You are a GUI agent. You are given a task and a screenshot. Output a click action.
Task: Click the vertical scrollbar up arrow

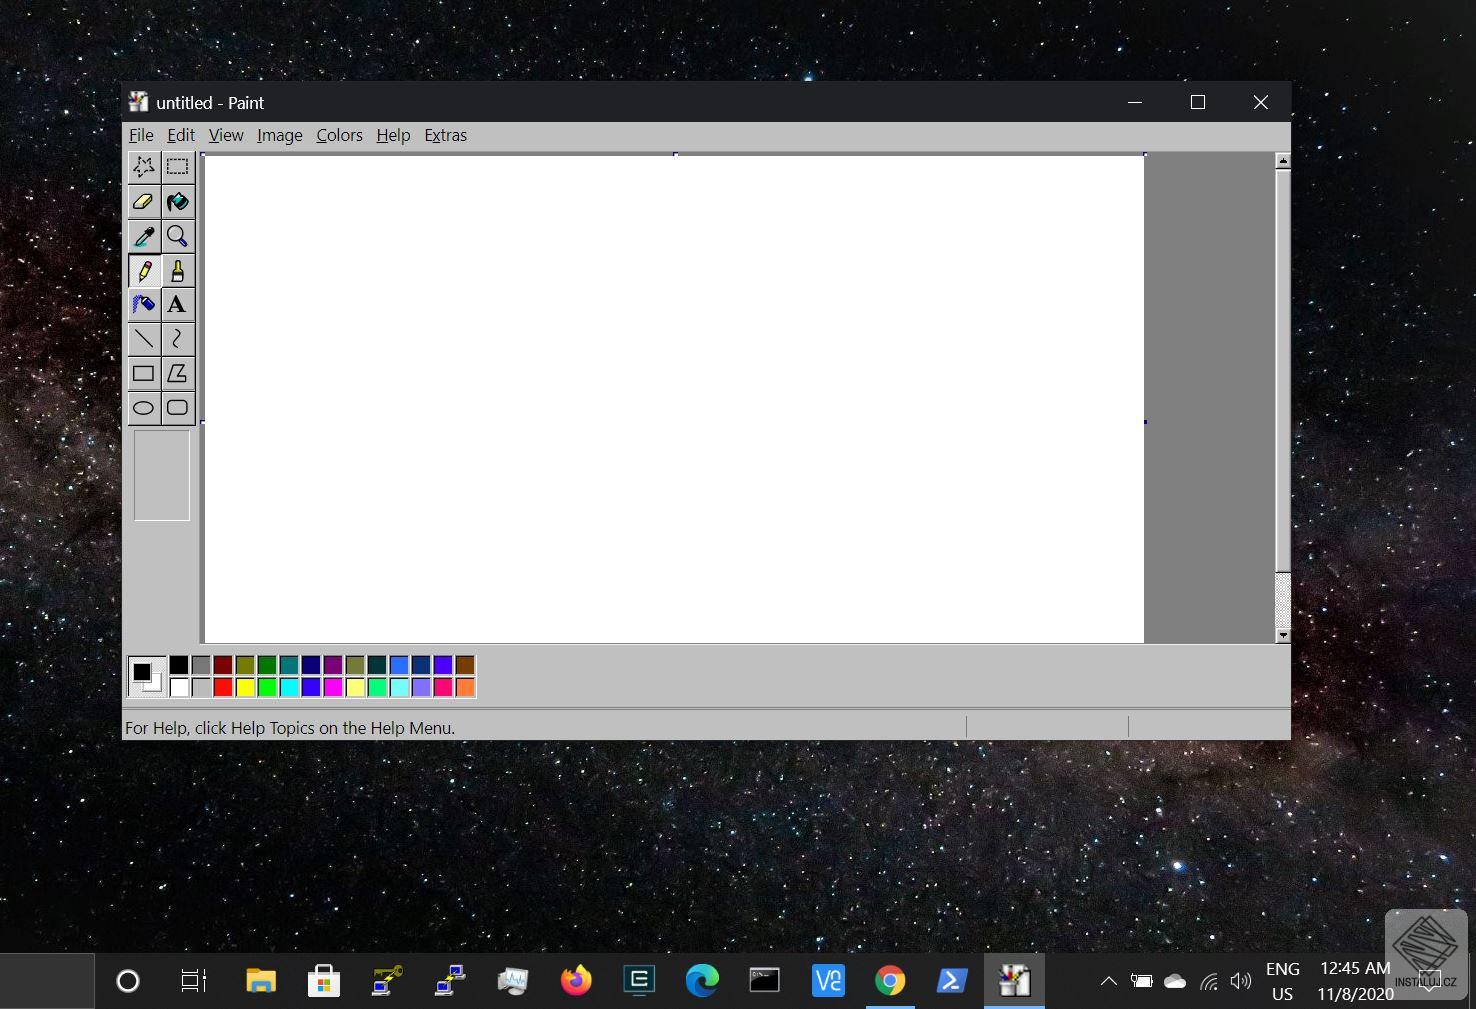(x=1283, y=160)
